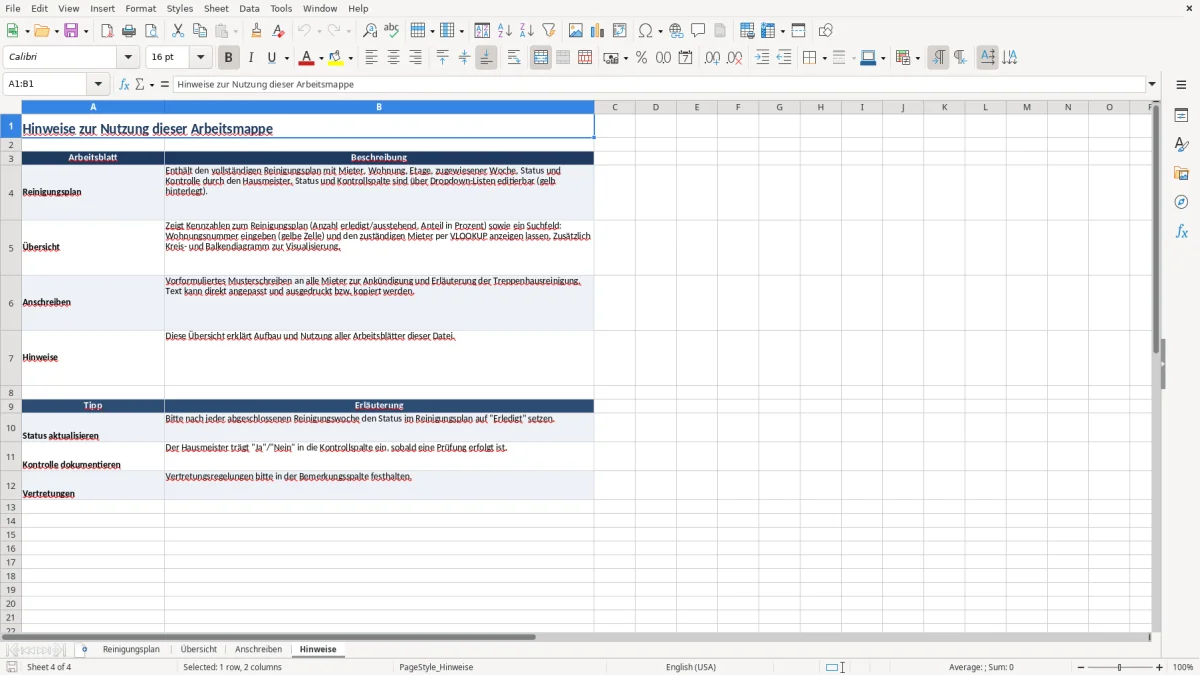Expand the Font Name dropdown
This screenshot has width=1200, height=675.
pyautogui.click(x=128, y=58)
